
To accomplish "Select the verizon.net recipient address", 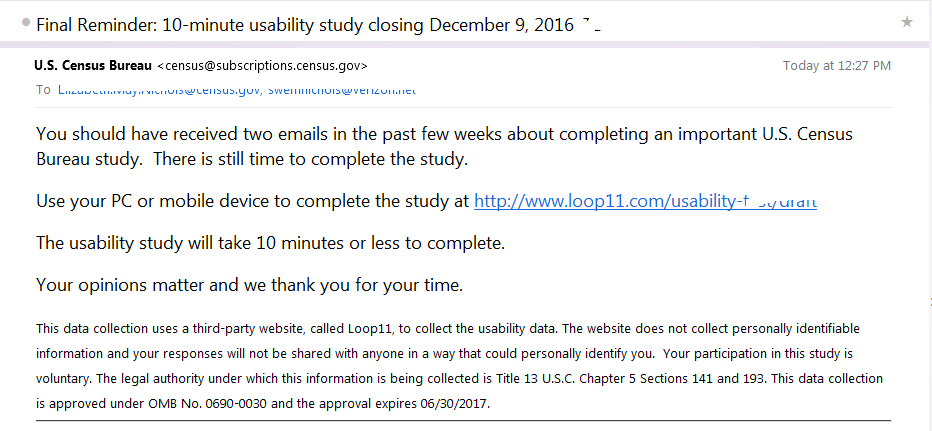I will (341, 90).
